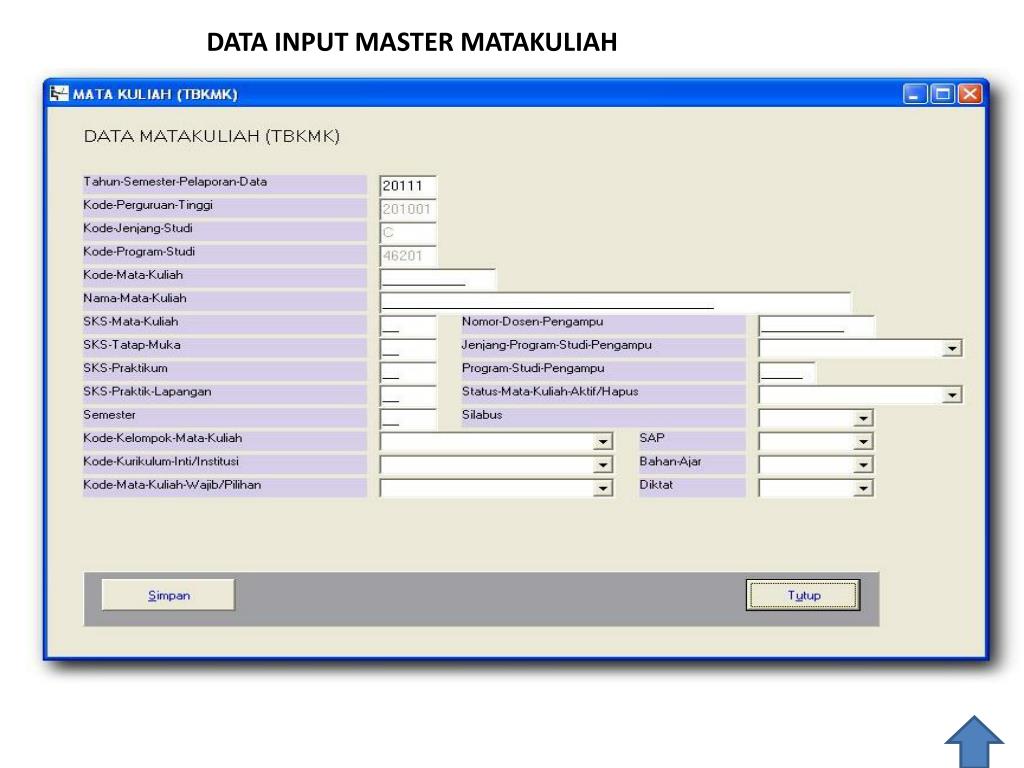Open the Kode-Mata-Kuliah-Wajib/Pilihan dropdown
The width and height of the screenshot is (1024, 768).
(x=603, y=488)
